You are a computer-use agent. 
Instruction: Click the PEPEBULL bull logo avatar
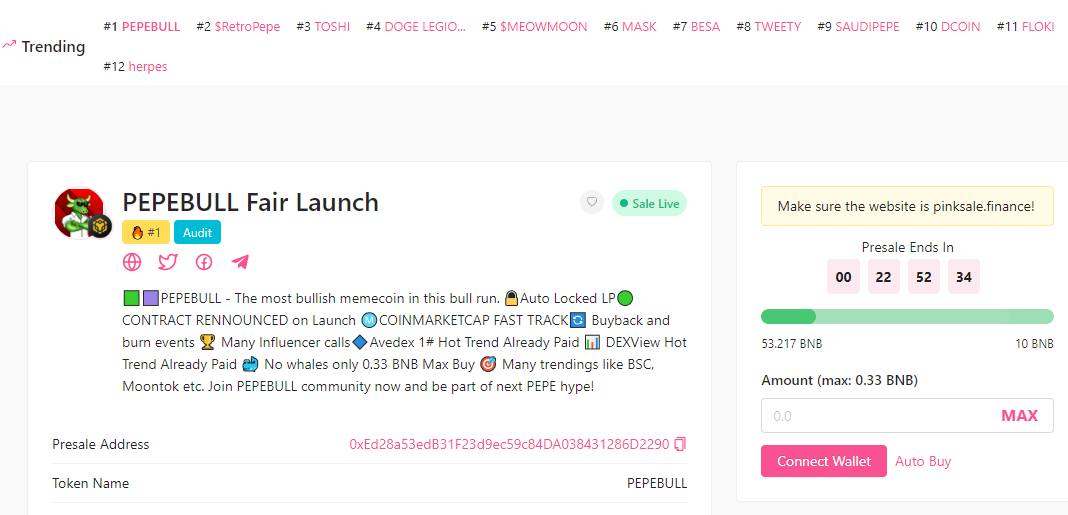pyautogui.click(x=80, y=213)
